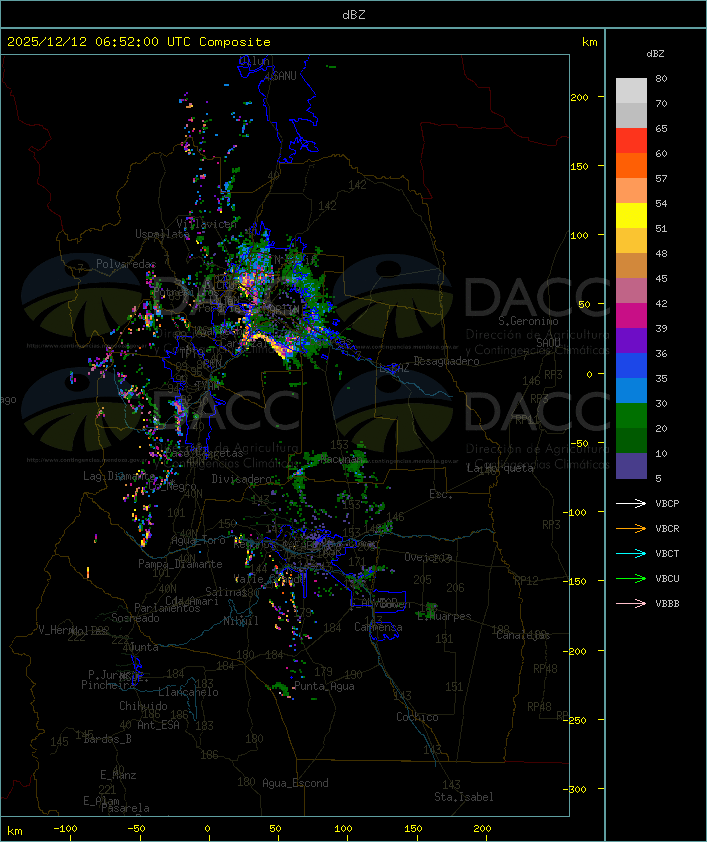Click the Lag.Diamante place label on map
The width and height of the screenshot is (707, 842).
tap(119, 476)
